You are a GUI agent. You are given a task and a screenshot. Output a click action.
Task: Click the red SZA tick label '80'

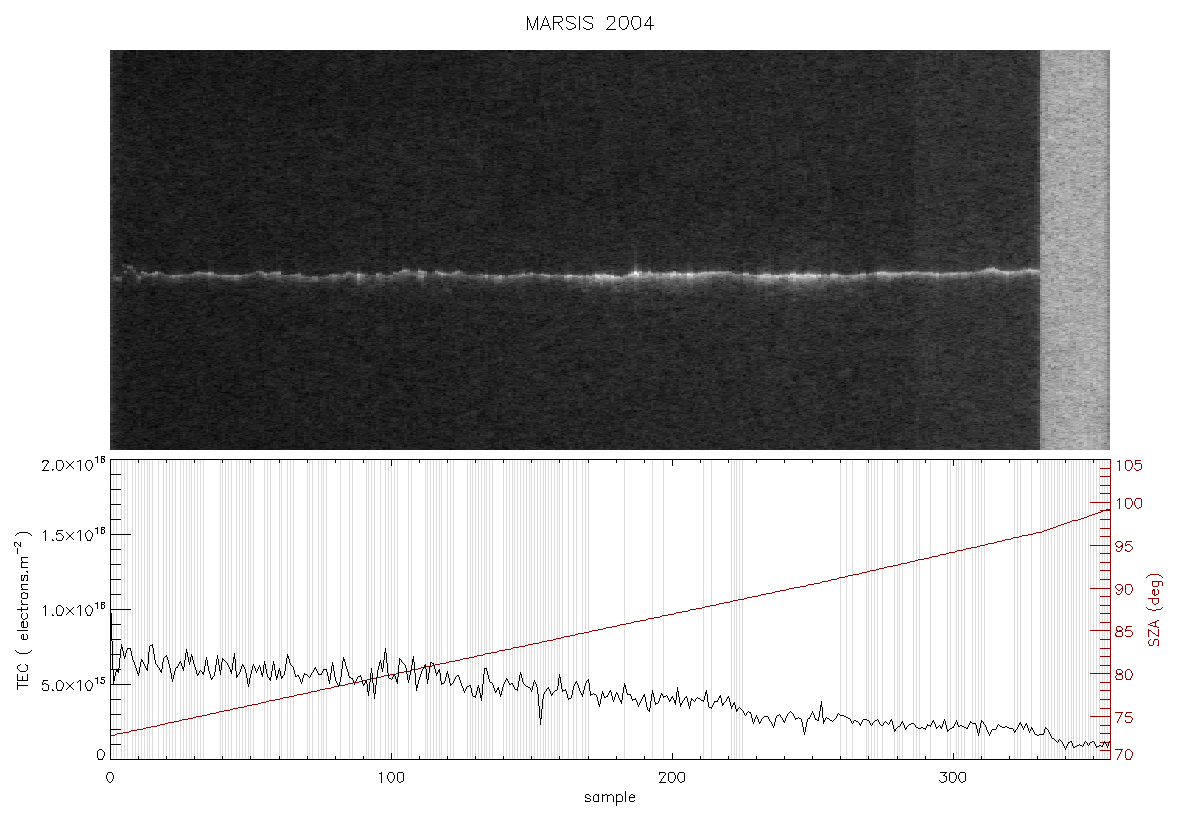[1124, 675]
